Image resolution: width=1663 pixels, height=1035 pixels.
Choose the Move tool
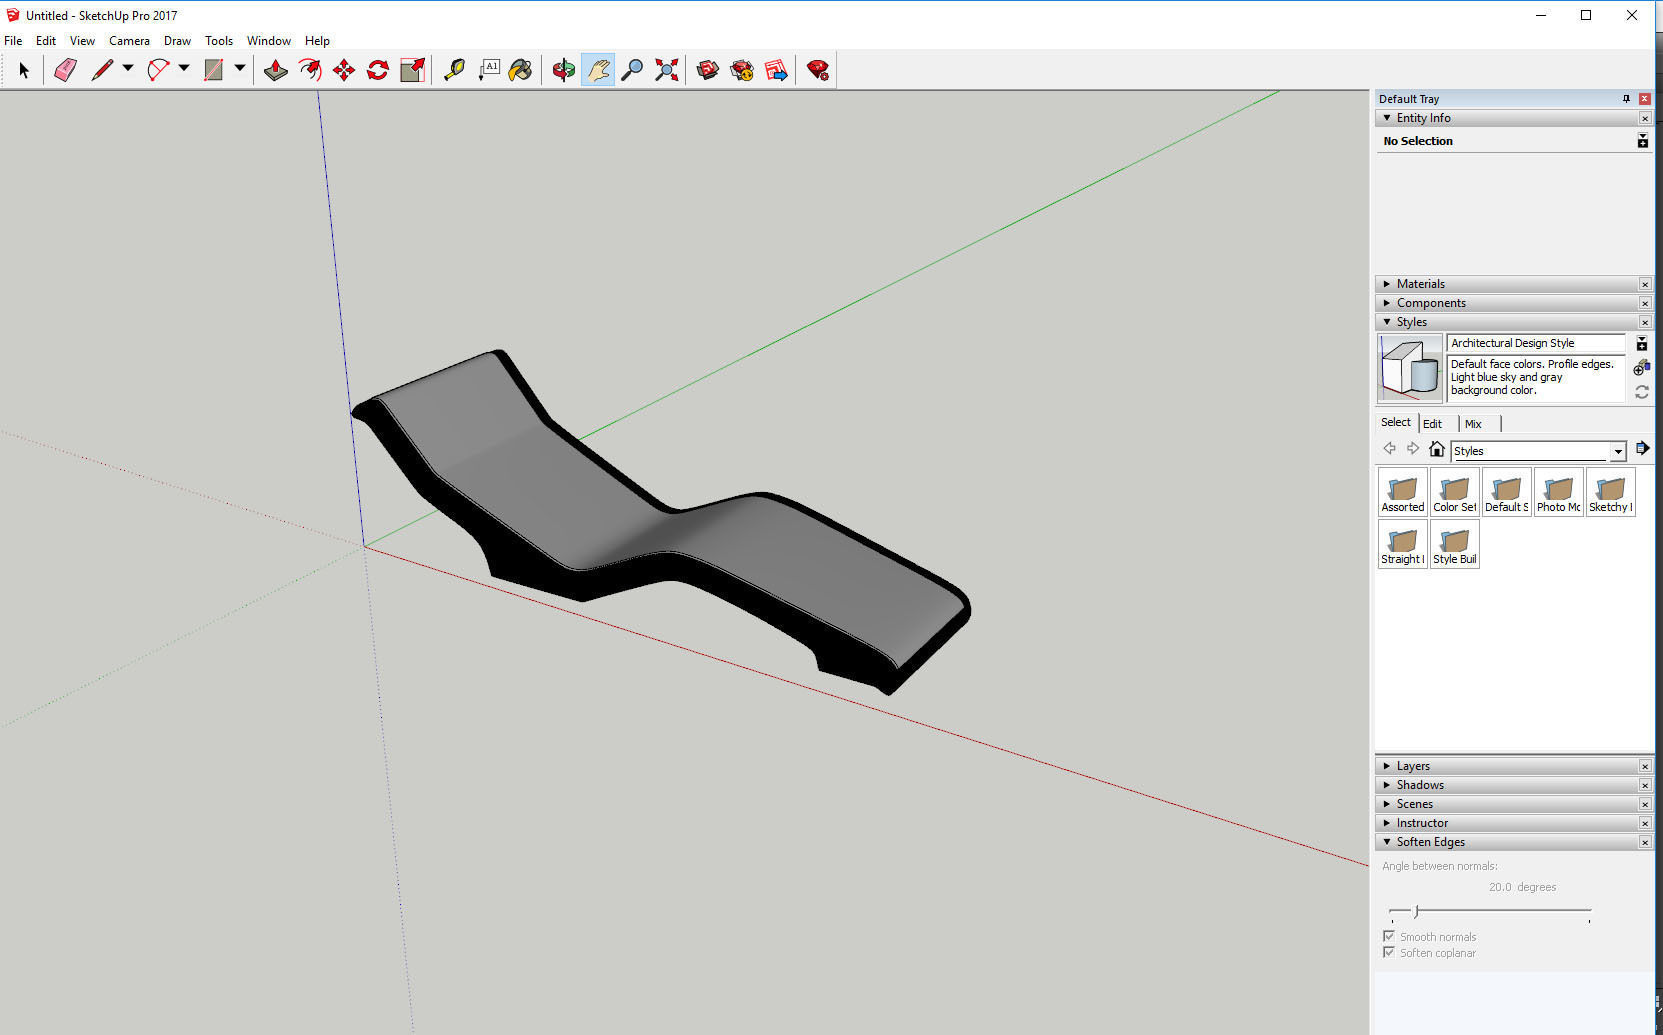point(344,70)
